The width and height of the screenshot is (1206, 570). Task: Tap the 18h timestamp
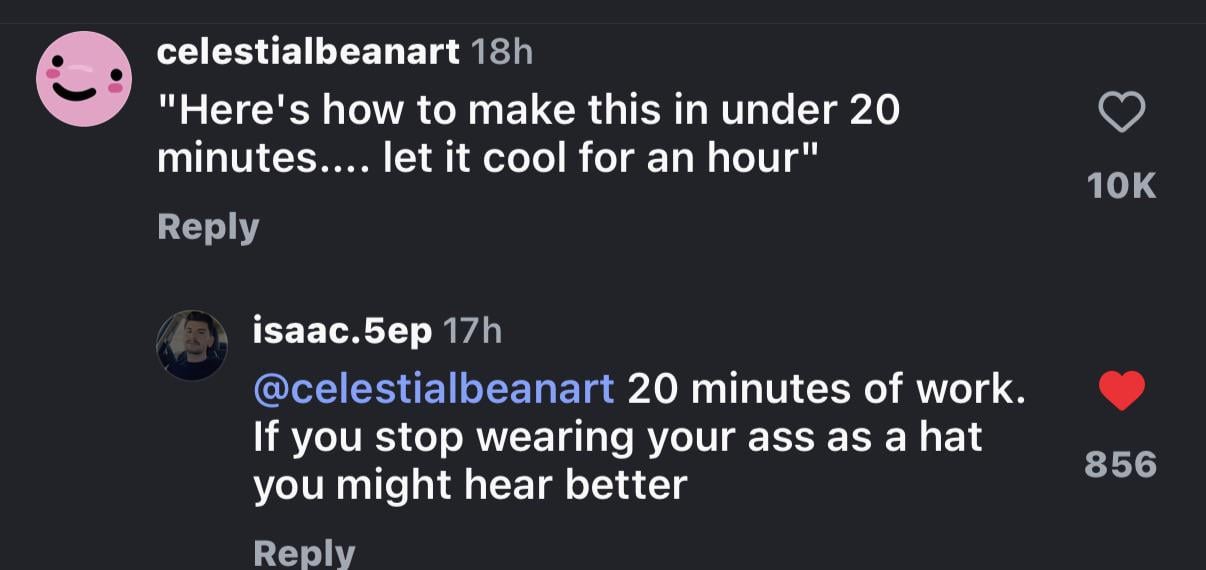pos(501,53)
